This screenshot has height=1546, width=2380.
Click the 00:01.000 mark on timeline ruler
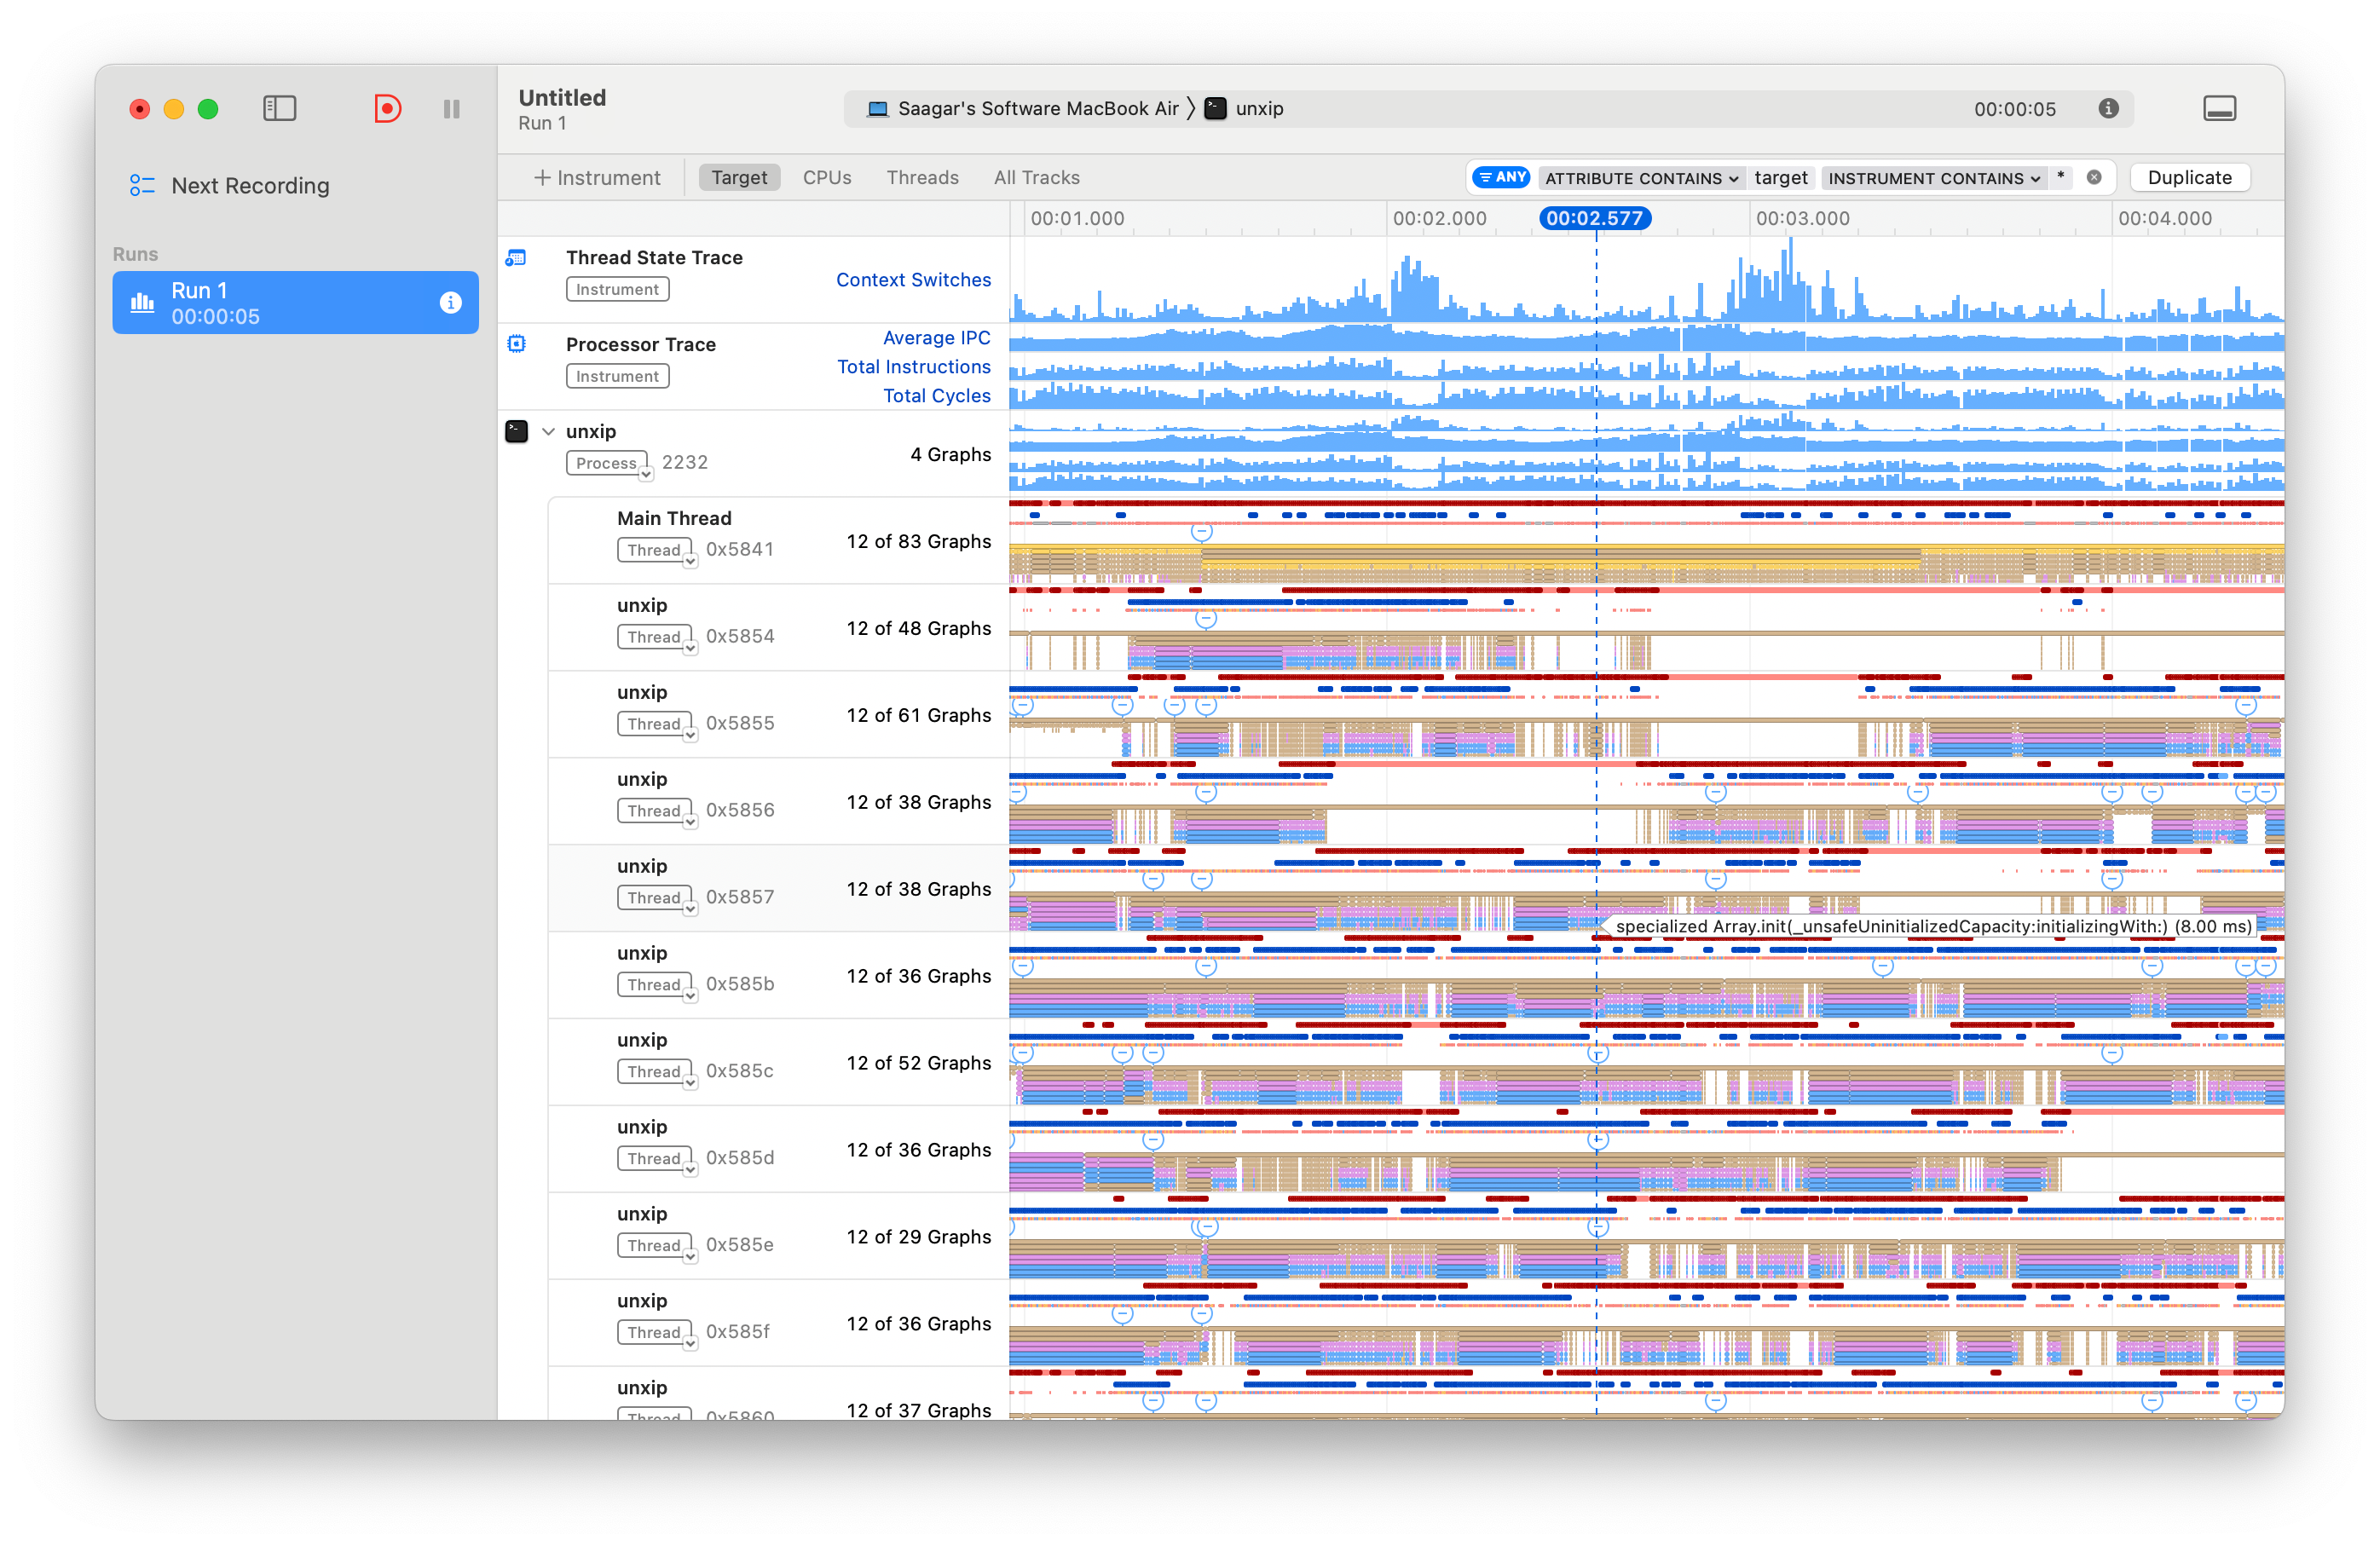[x=1077, y=218]
